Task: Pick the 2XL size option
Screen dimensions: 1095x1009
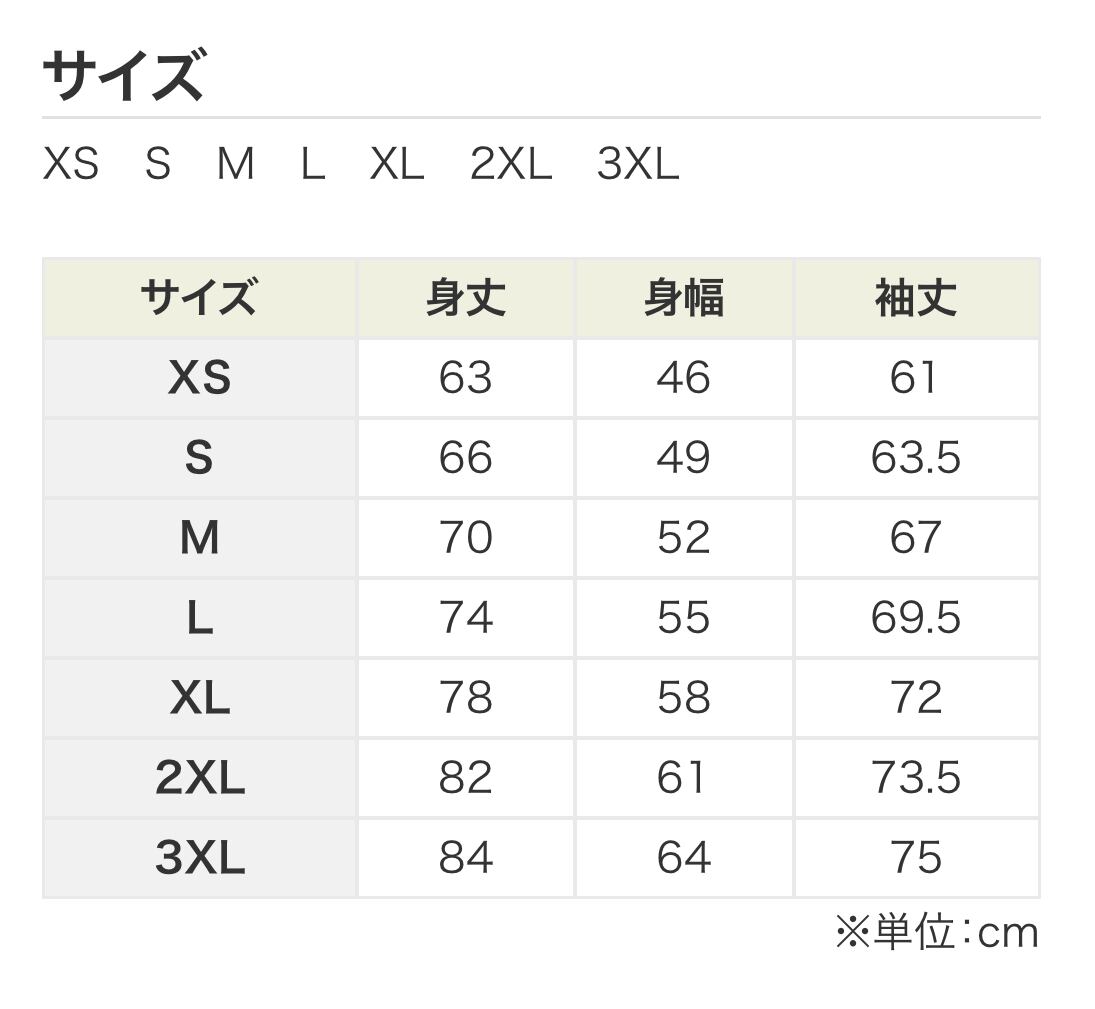Action: pos(510,164)
